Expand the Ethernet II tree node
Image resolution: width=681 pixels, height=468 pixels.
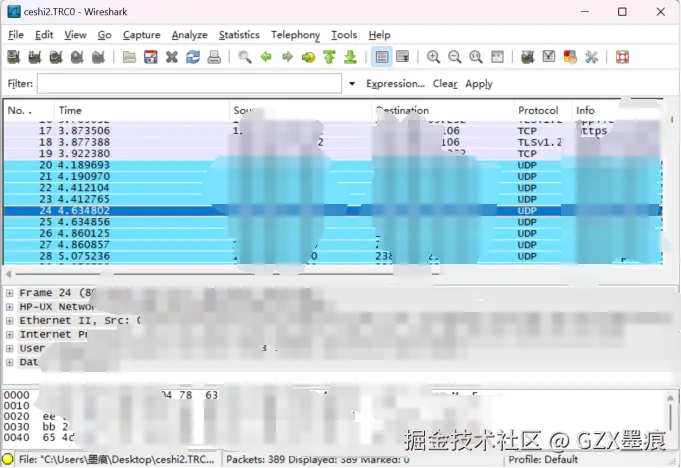[x=10, y=321]
